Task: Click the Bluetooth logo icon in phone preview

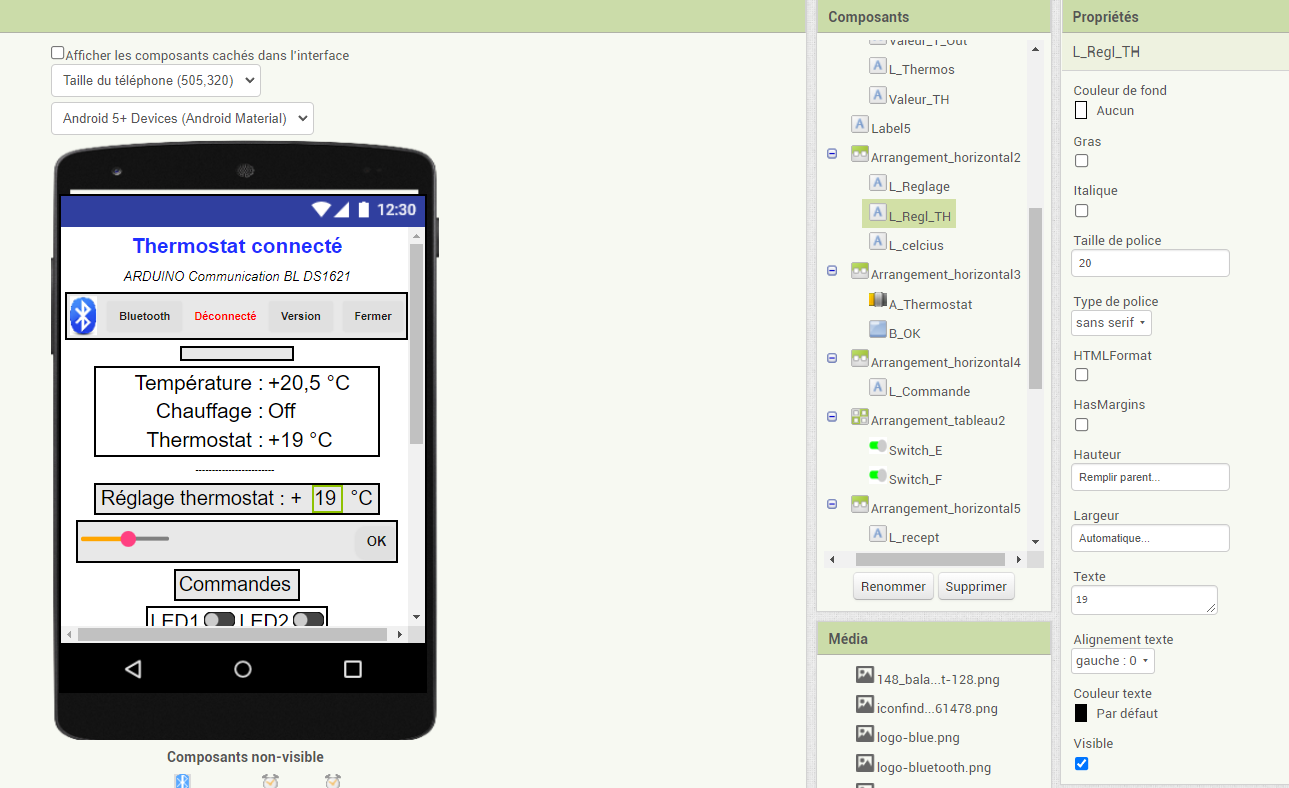Action: tap(83, 316)
